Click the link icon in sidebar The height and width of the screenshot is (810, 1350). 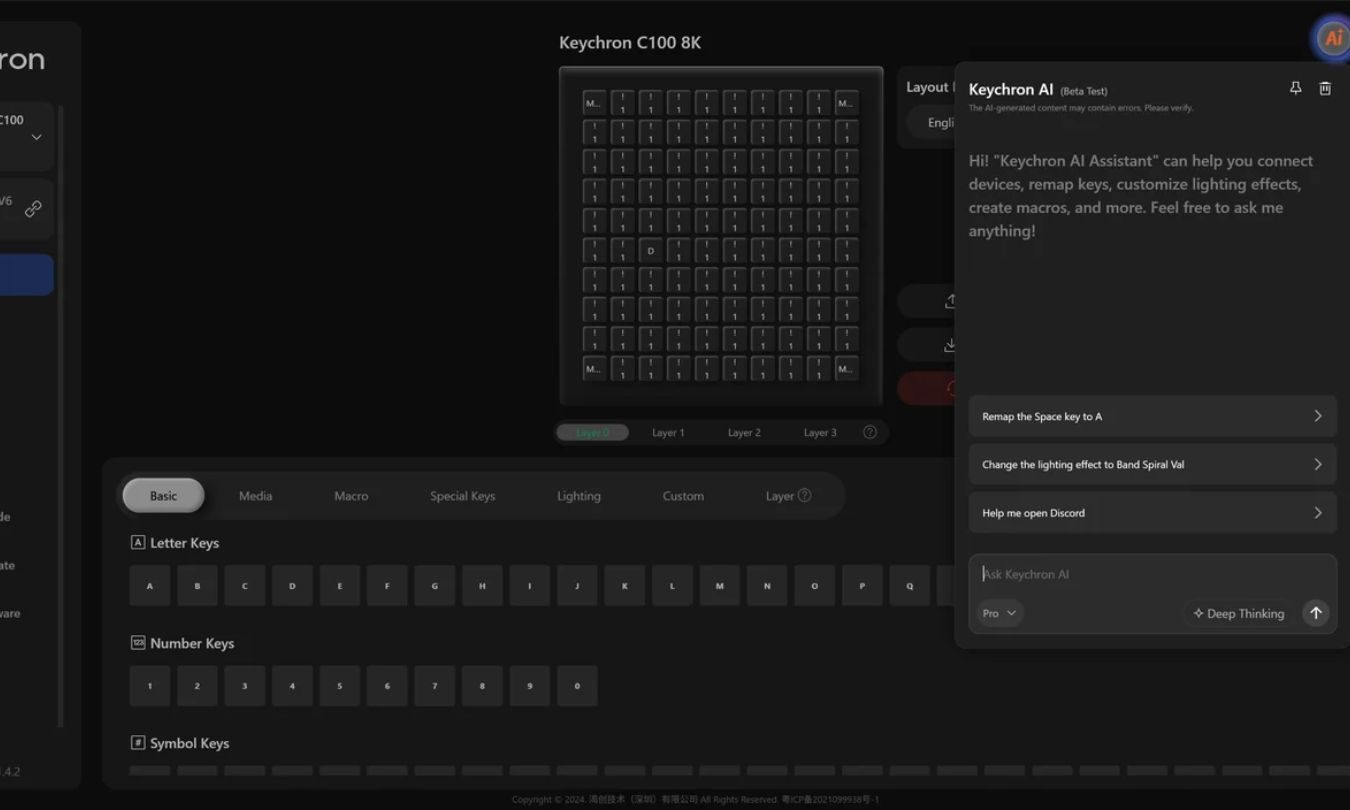click(33, 209)
